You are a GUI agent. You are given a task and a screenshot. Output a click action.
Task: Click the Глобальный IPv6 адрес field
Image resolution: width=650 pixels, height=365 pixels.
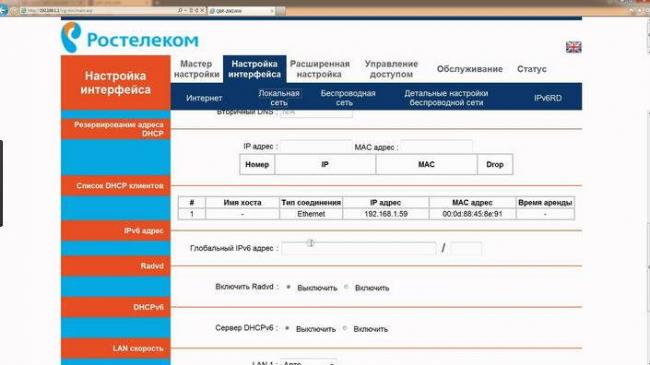click(x=359, y=248)
